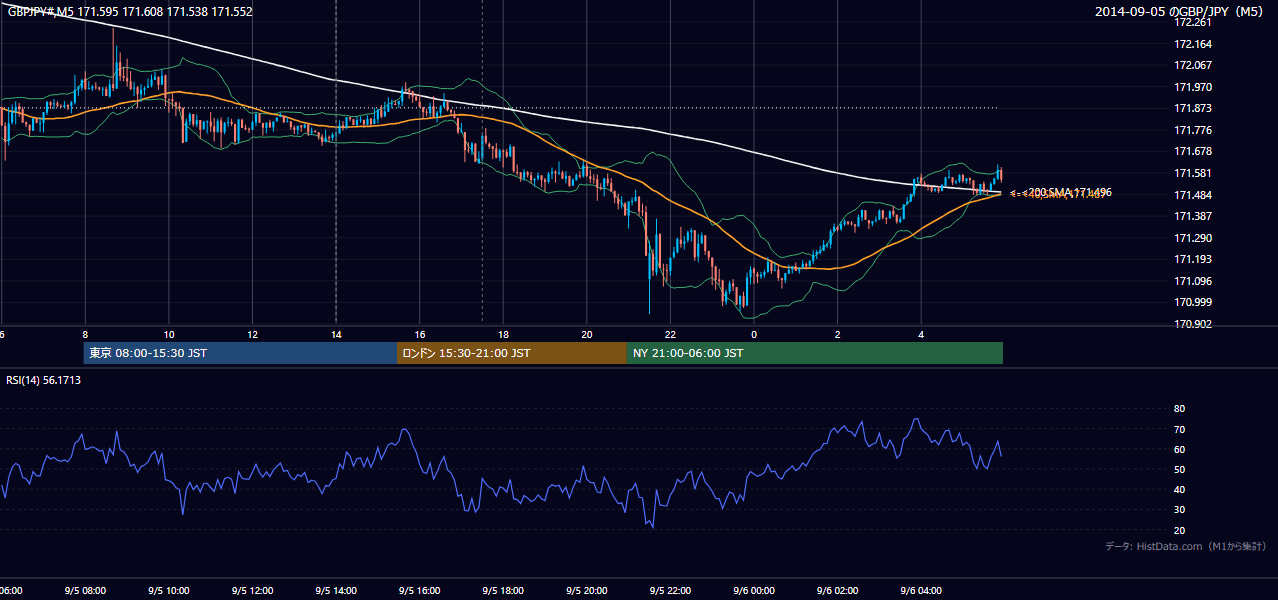The height and width of the screenshot is (600, 1278).
Task: Click hour tick 16 under the candlestick chart
Action: (x=420, y=334)
